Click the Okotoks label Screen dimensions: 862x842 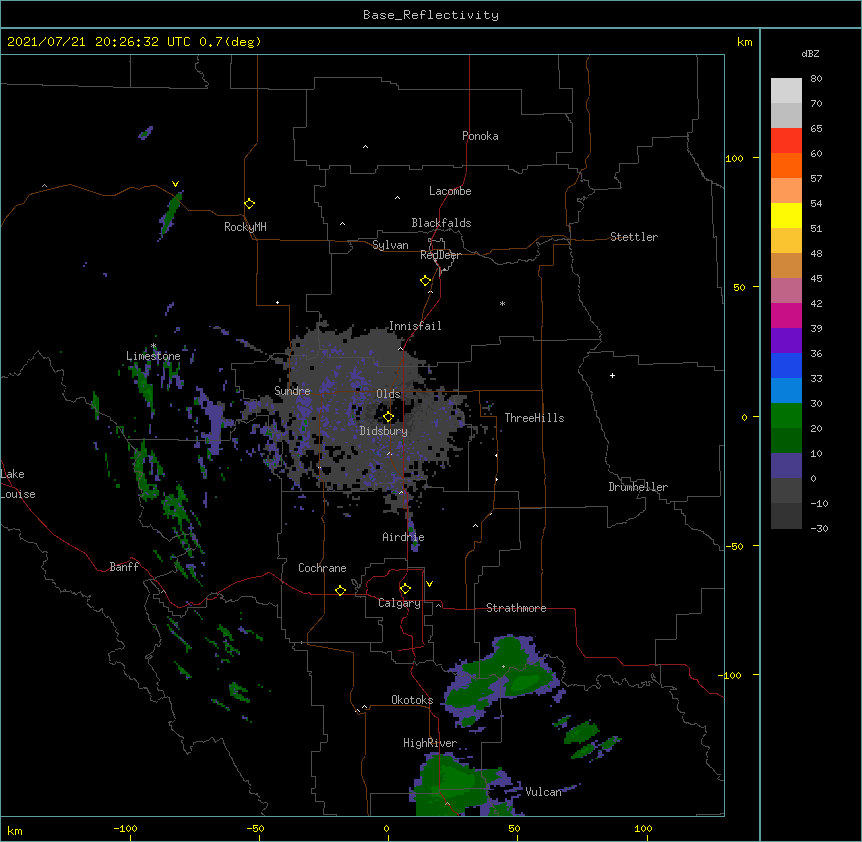pos(412,700)
